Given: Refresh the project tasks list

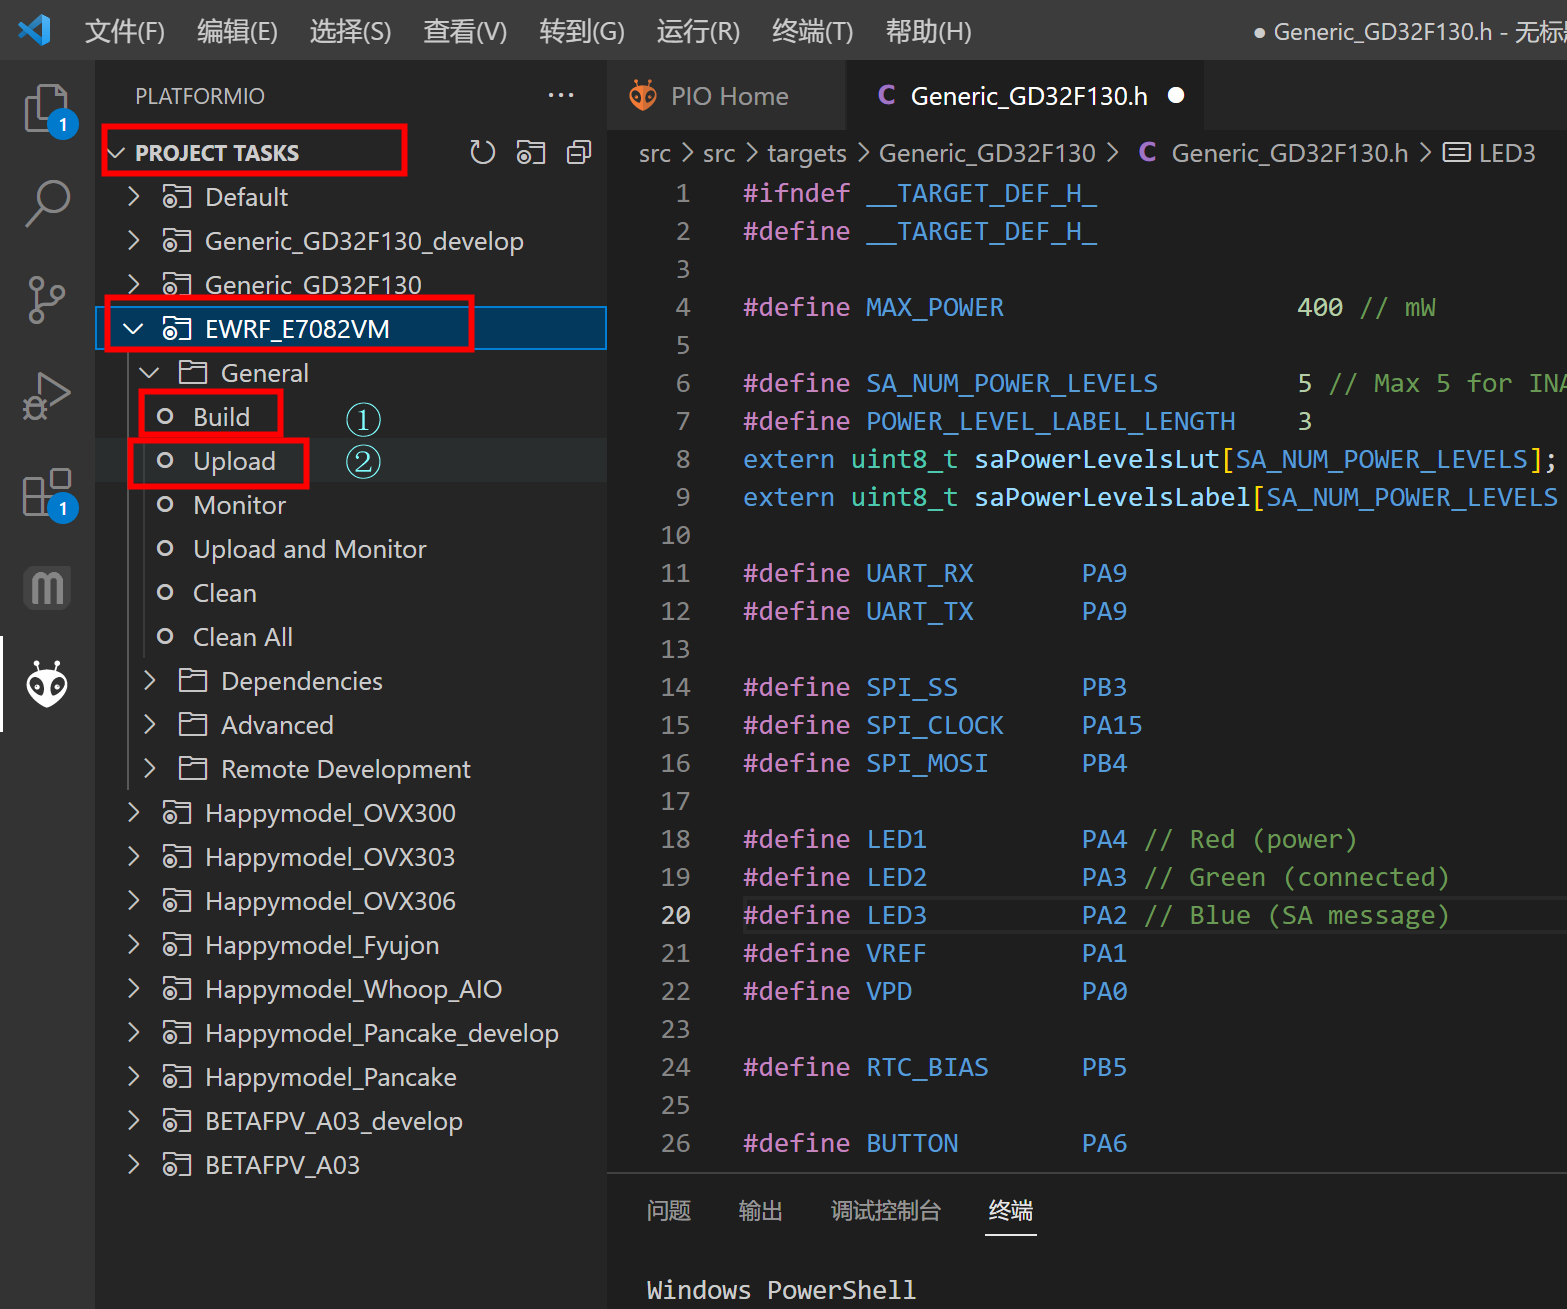Looking at the screenshot, I should (x=482, y=153).
